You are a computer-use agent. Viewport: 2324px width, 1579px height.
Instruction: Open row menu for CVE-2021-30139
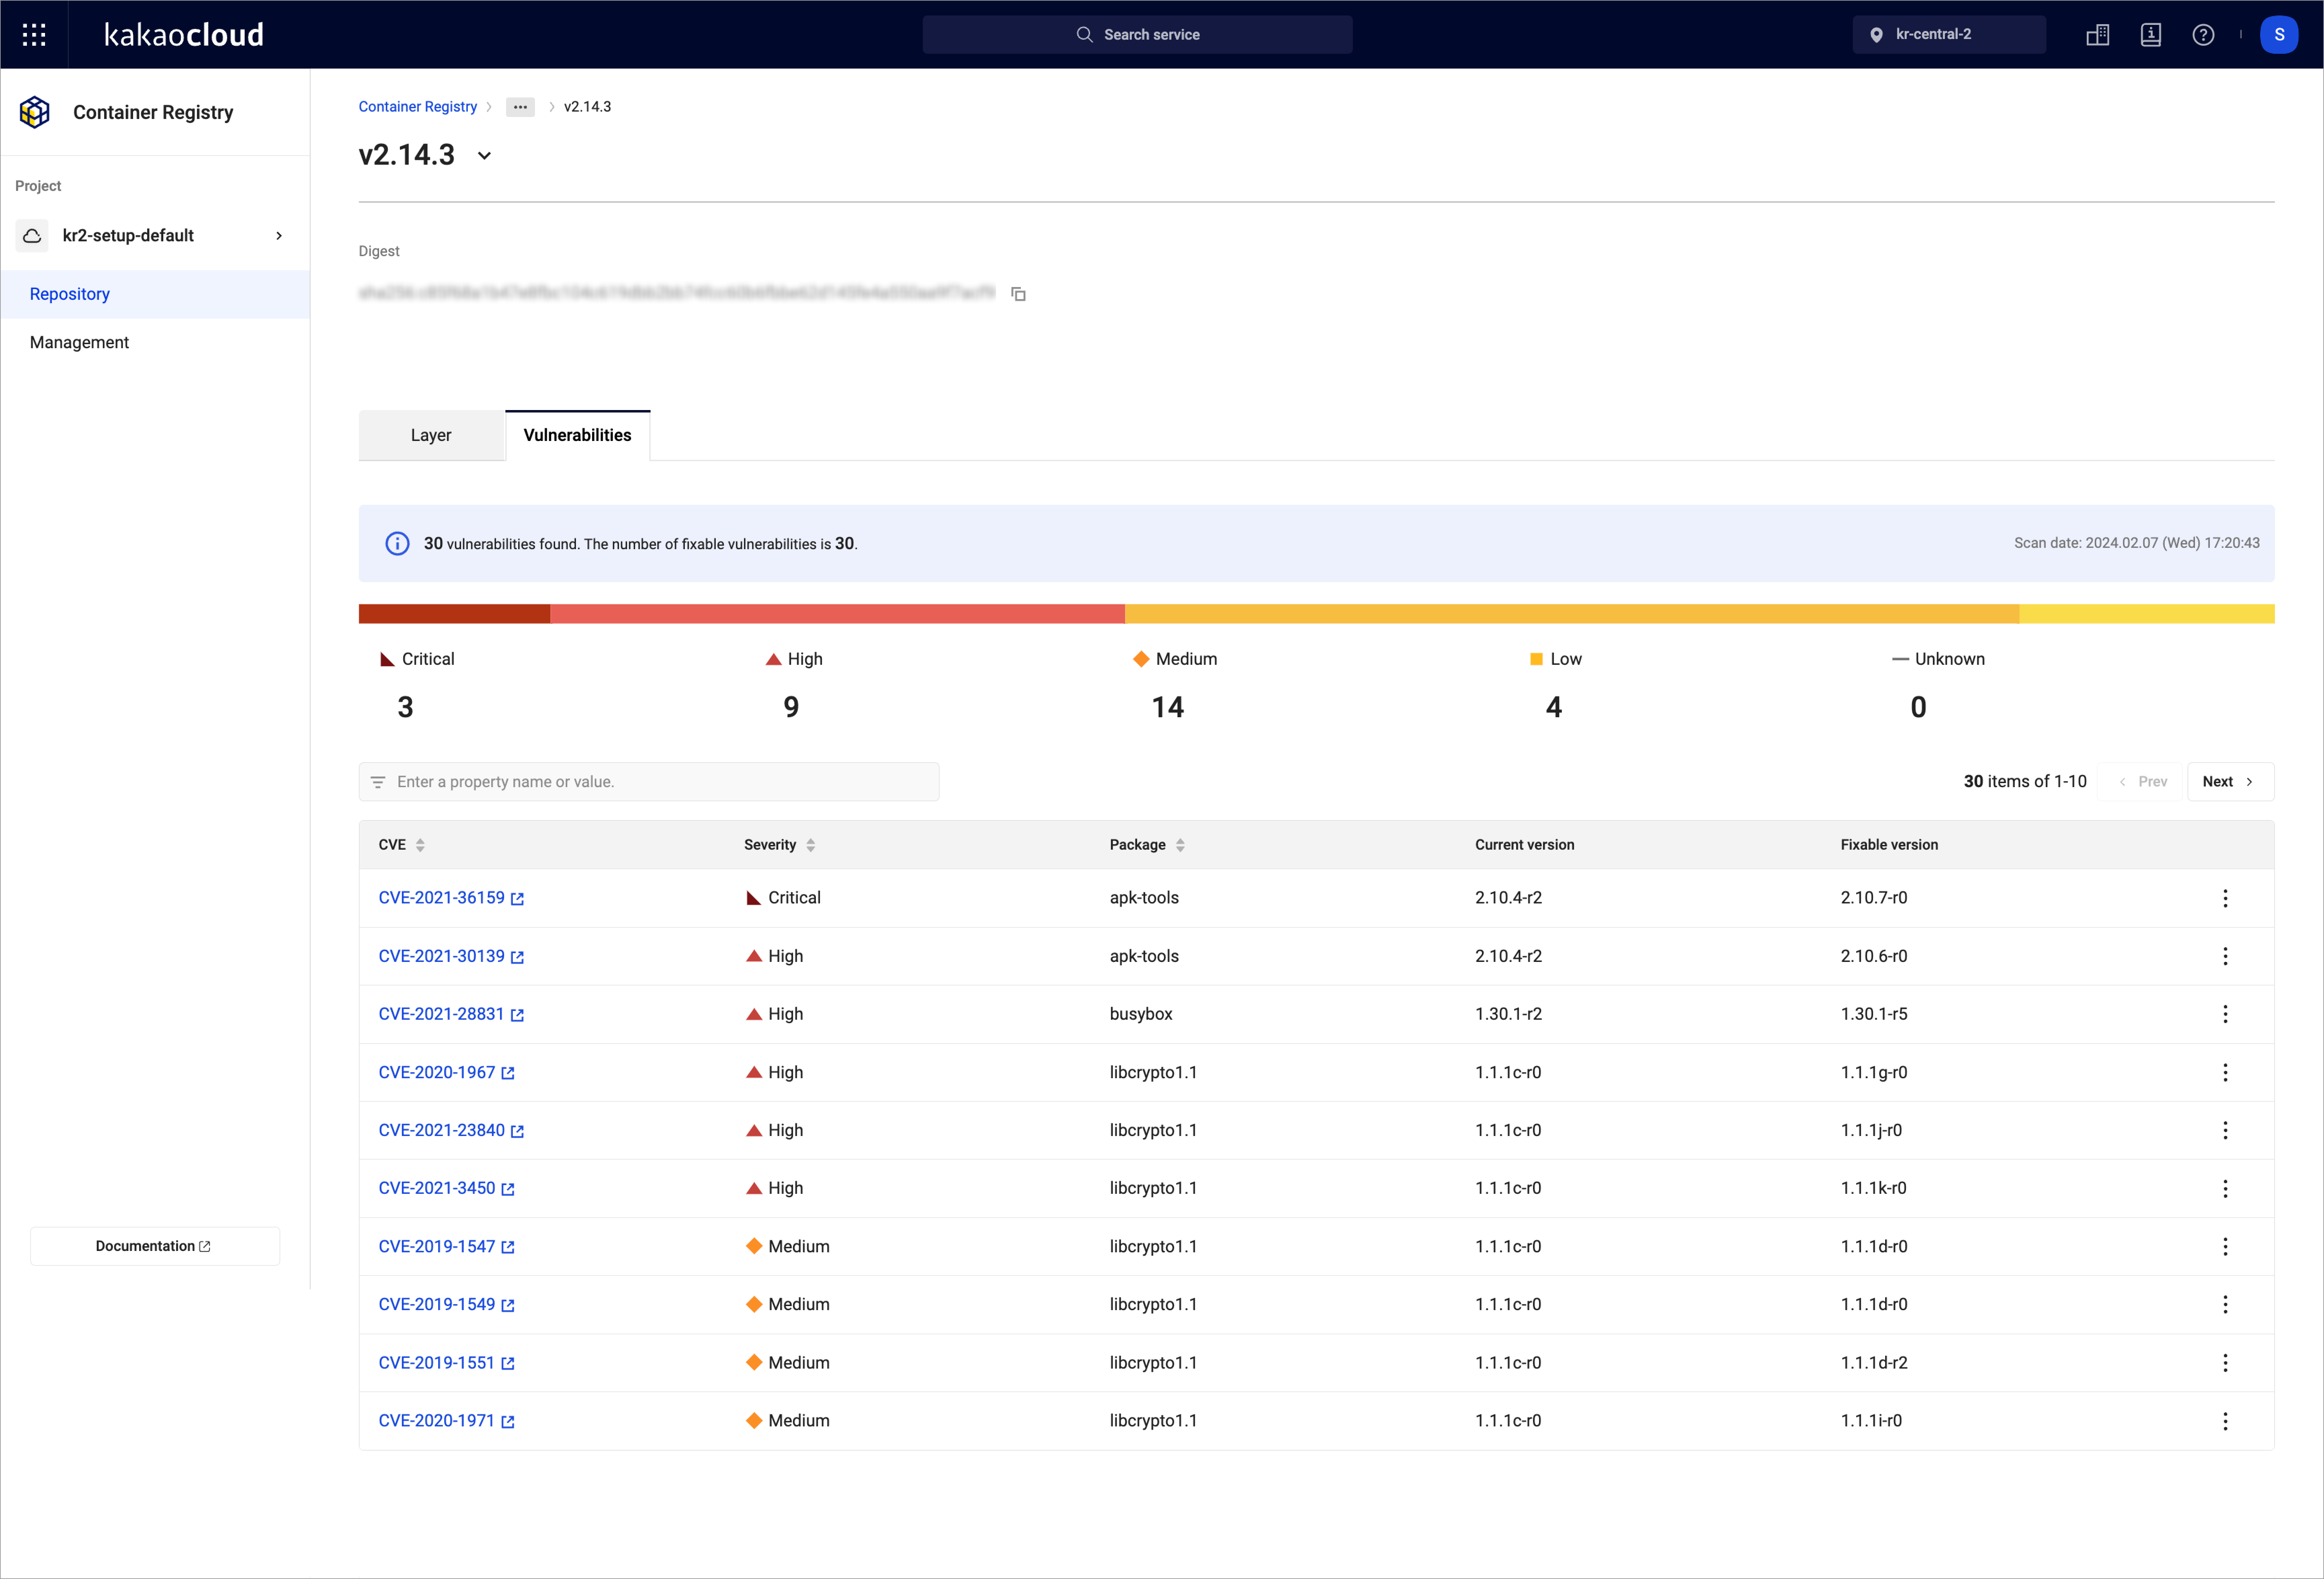coord(2225,956)
